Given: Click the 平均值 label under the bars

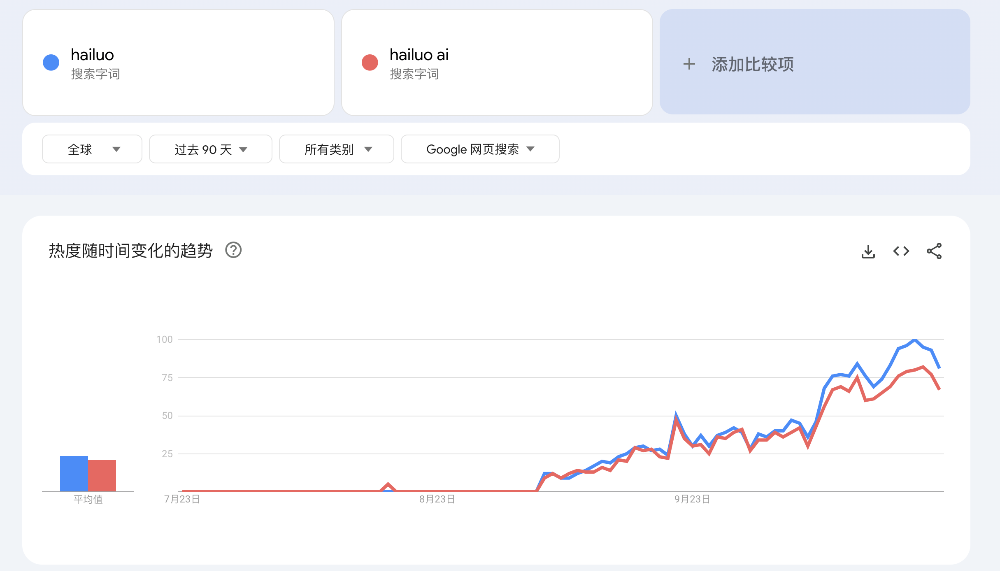Looking at the screenshot, I should (88, 499).
